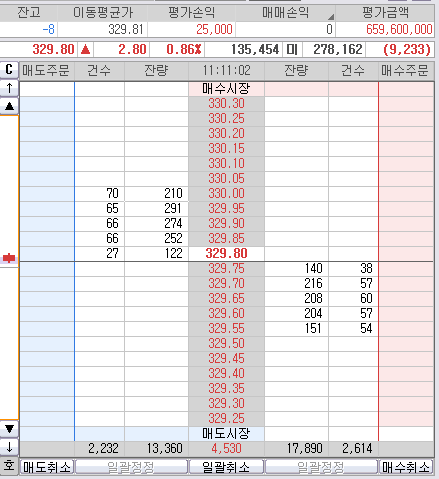Click the red current-price marker icon
This screenshot has width=439, height=479.
tap(9, 258)
